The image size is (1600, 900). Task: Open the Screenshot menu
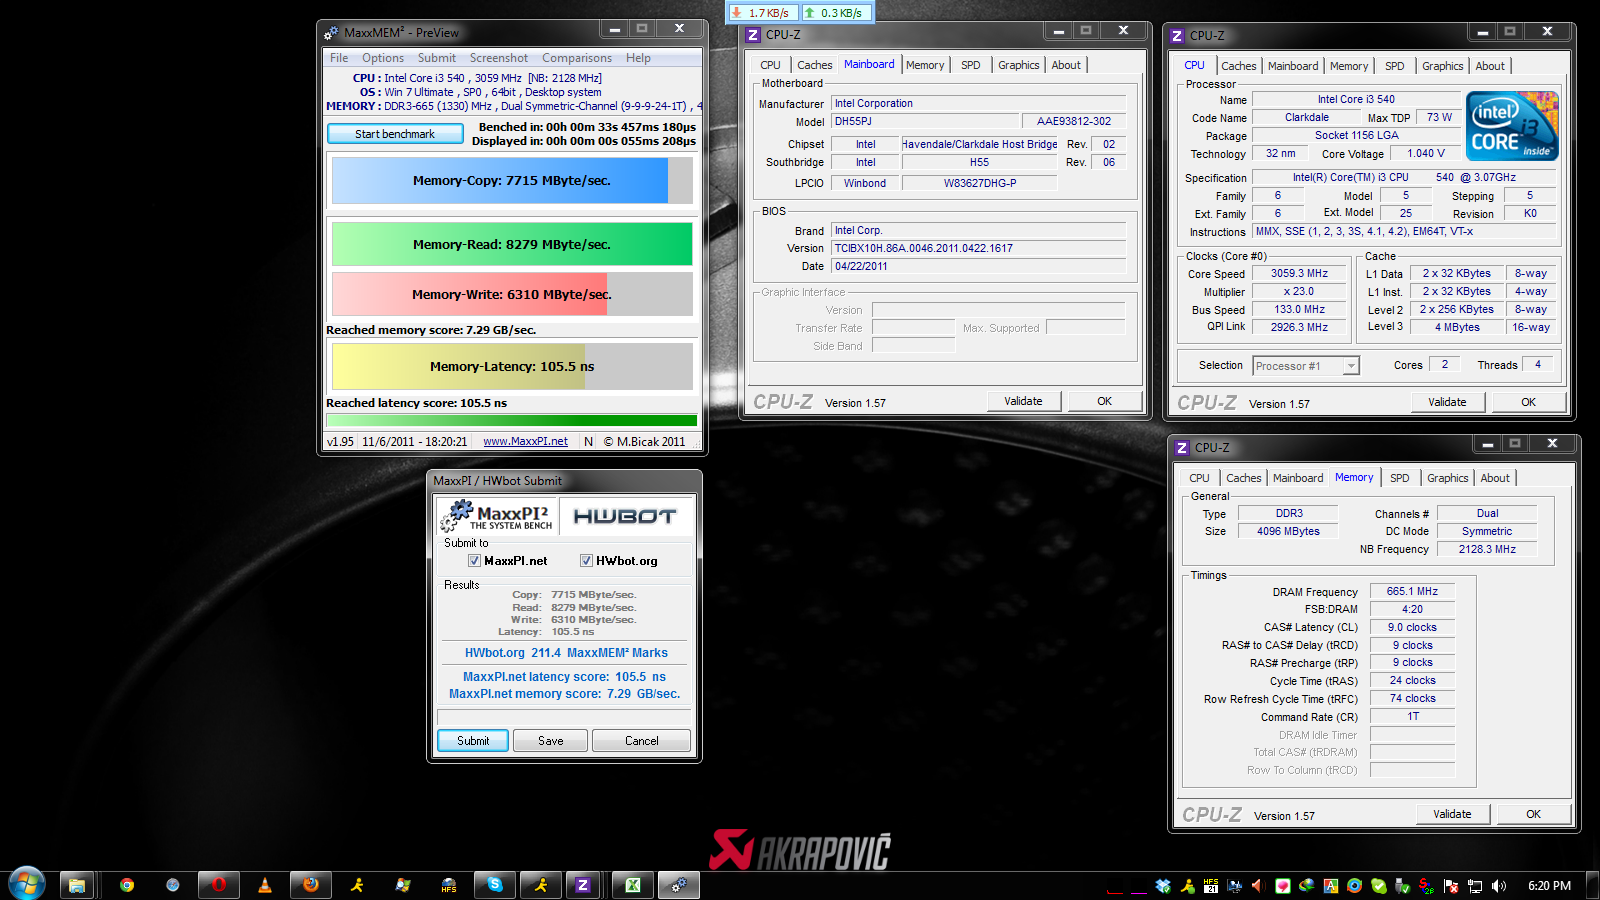499,58
